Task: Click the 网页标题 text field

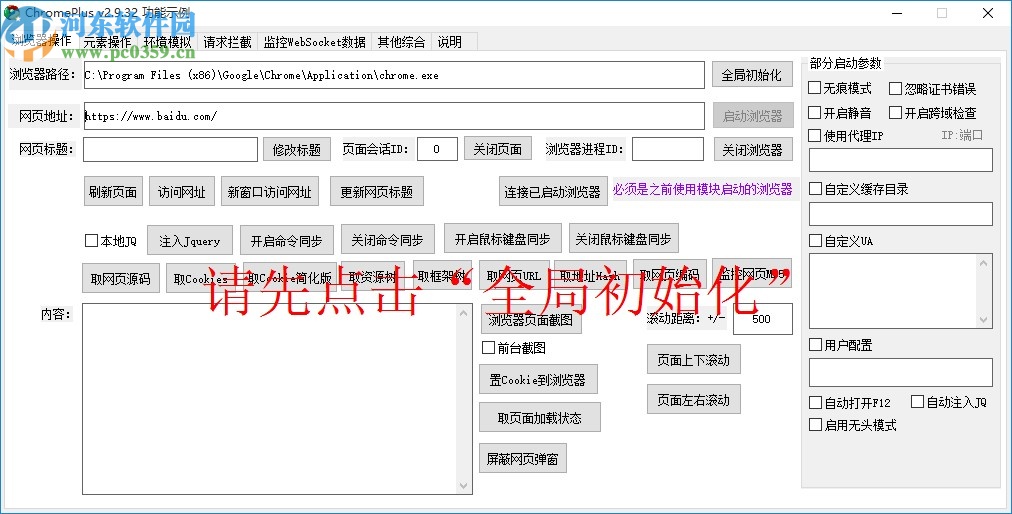Action: [170, 149]
